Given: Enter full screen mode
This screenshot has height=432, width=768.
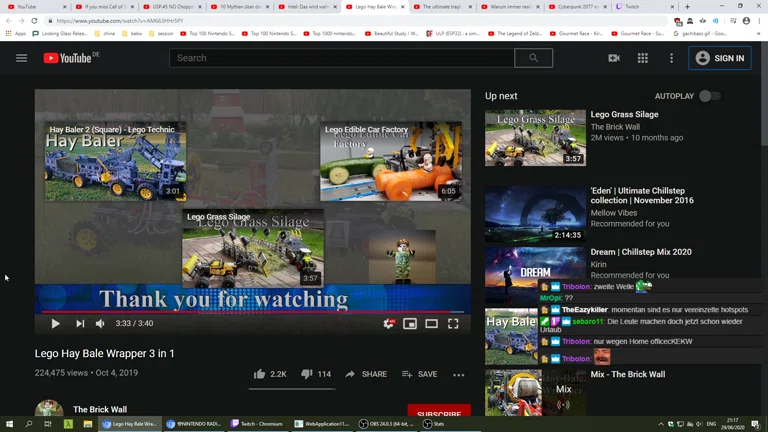Looking at the screenshot, I should pyautogui.click(x=453, y=323).
